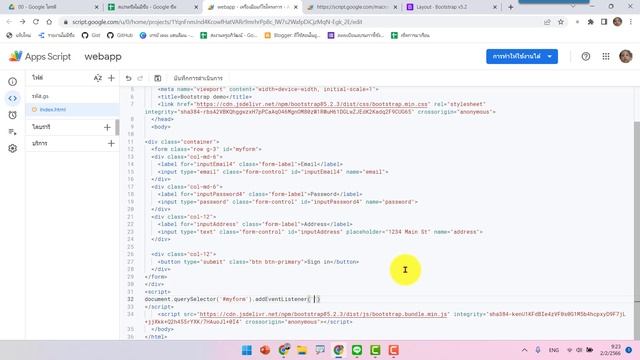Switch to the Layout Bootstrap tab
640x360 pixels.
(x=452, y=7)
